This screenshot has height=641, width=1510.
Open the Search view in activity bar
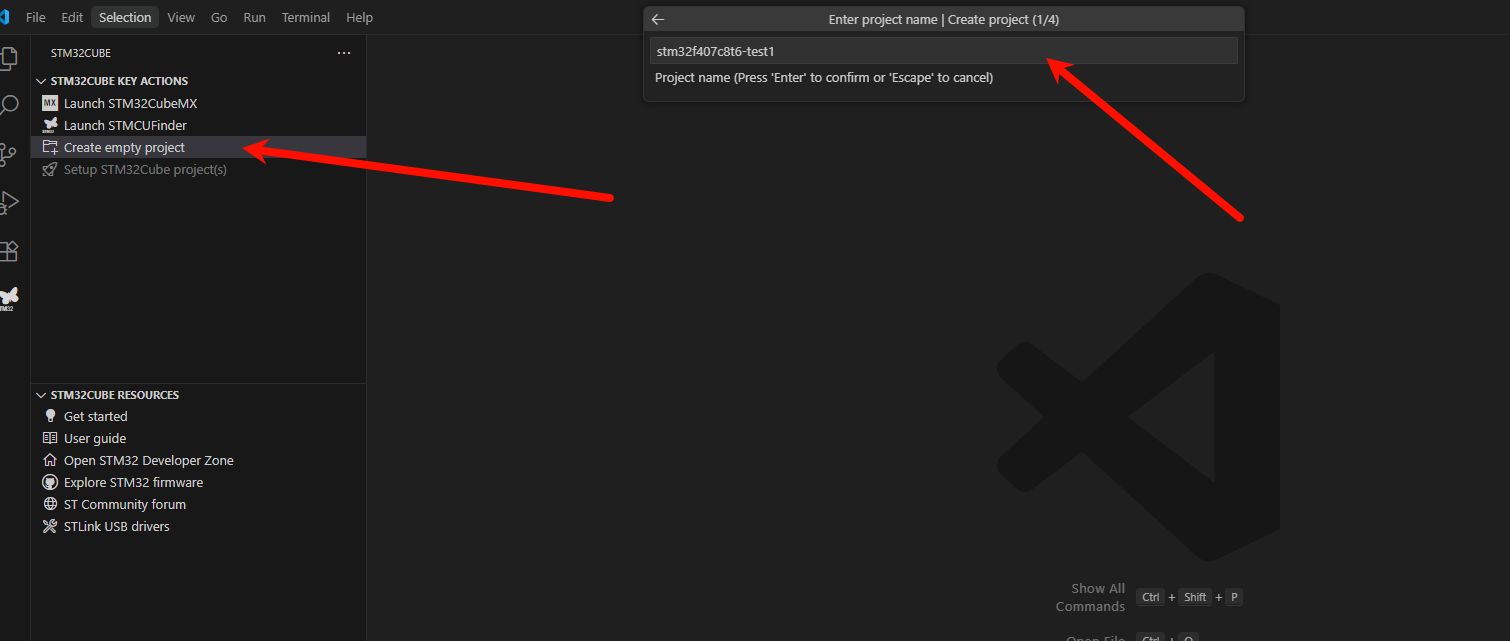tap(8, 106)
